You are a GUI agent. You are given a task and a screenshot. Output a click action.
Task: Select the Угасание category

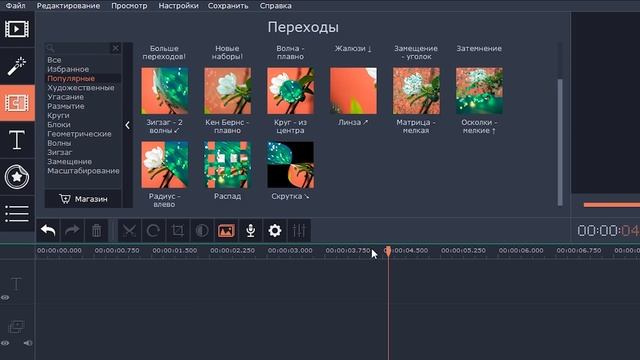(65, 97)
